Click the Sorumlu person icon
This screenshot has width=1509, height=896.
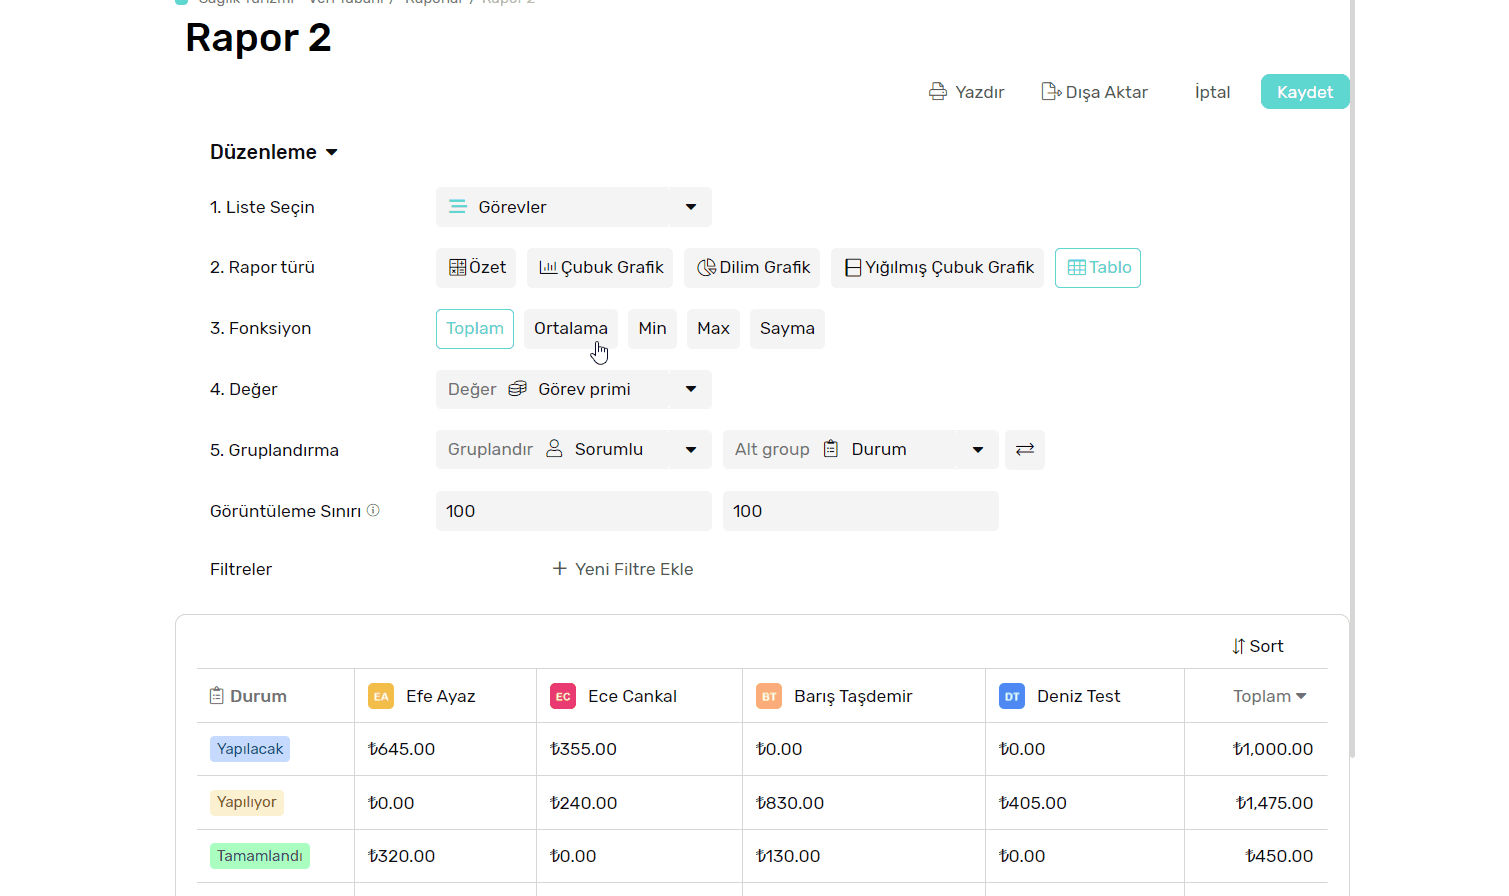554,449
